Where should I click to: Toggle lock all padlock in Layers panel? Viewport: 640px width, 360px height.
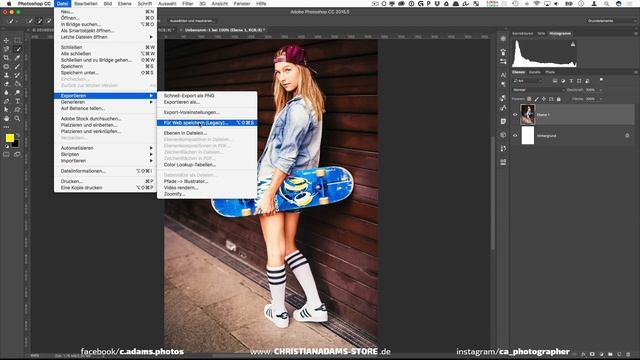coord(559,99)
